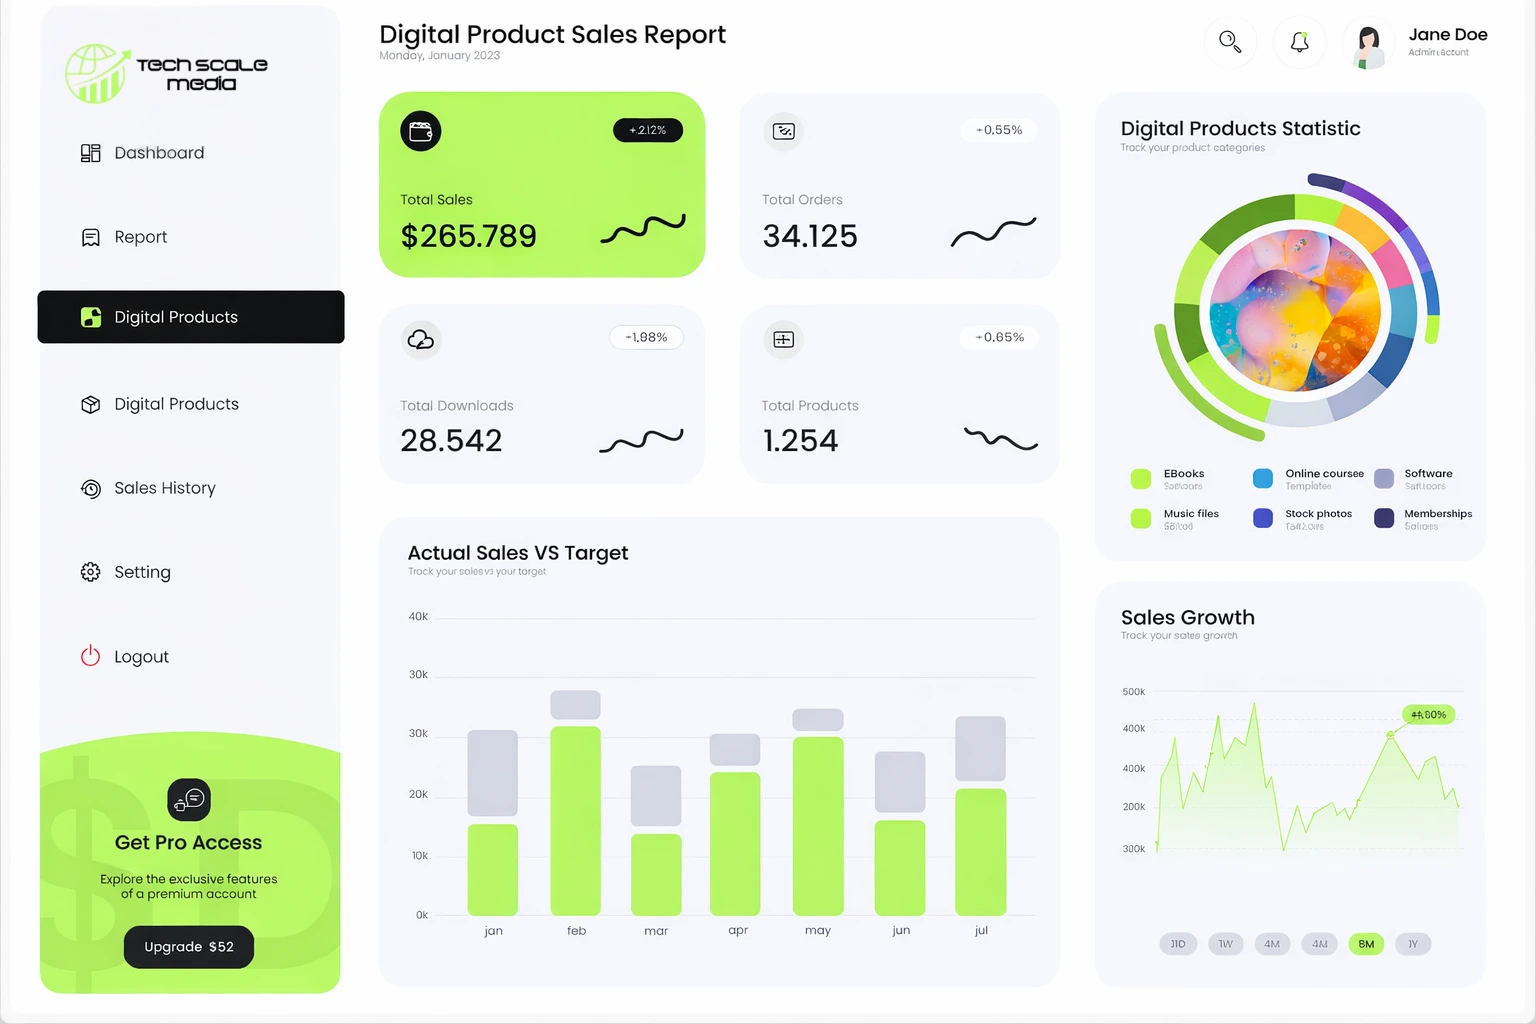Click the Total Products card icon

coord(784,339)
